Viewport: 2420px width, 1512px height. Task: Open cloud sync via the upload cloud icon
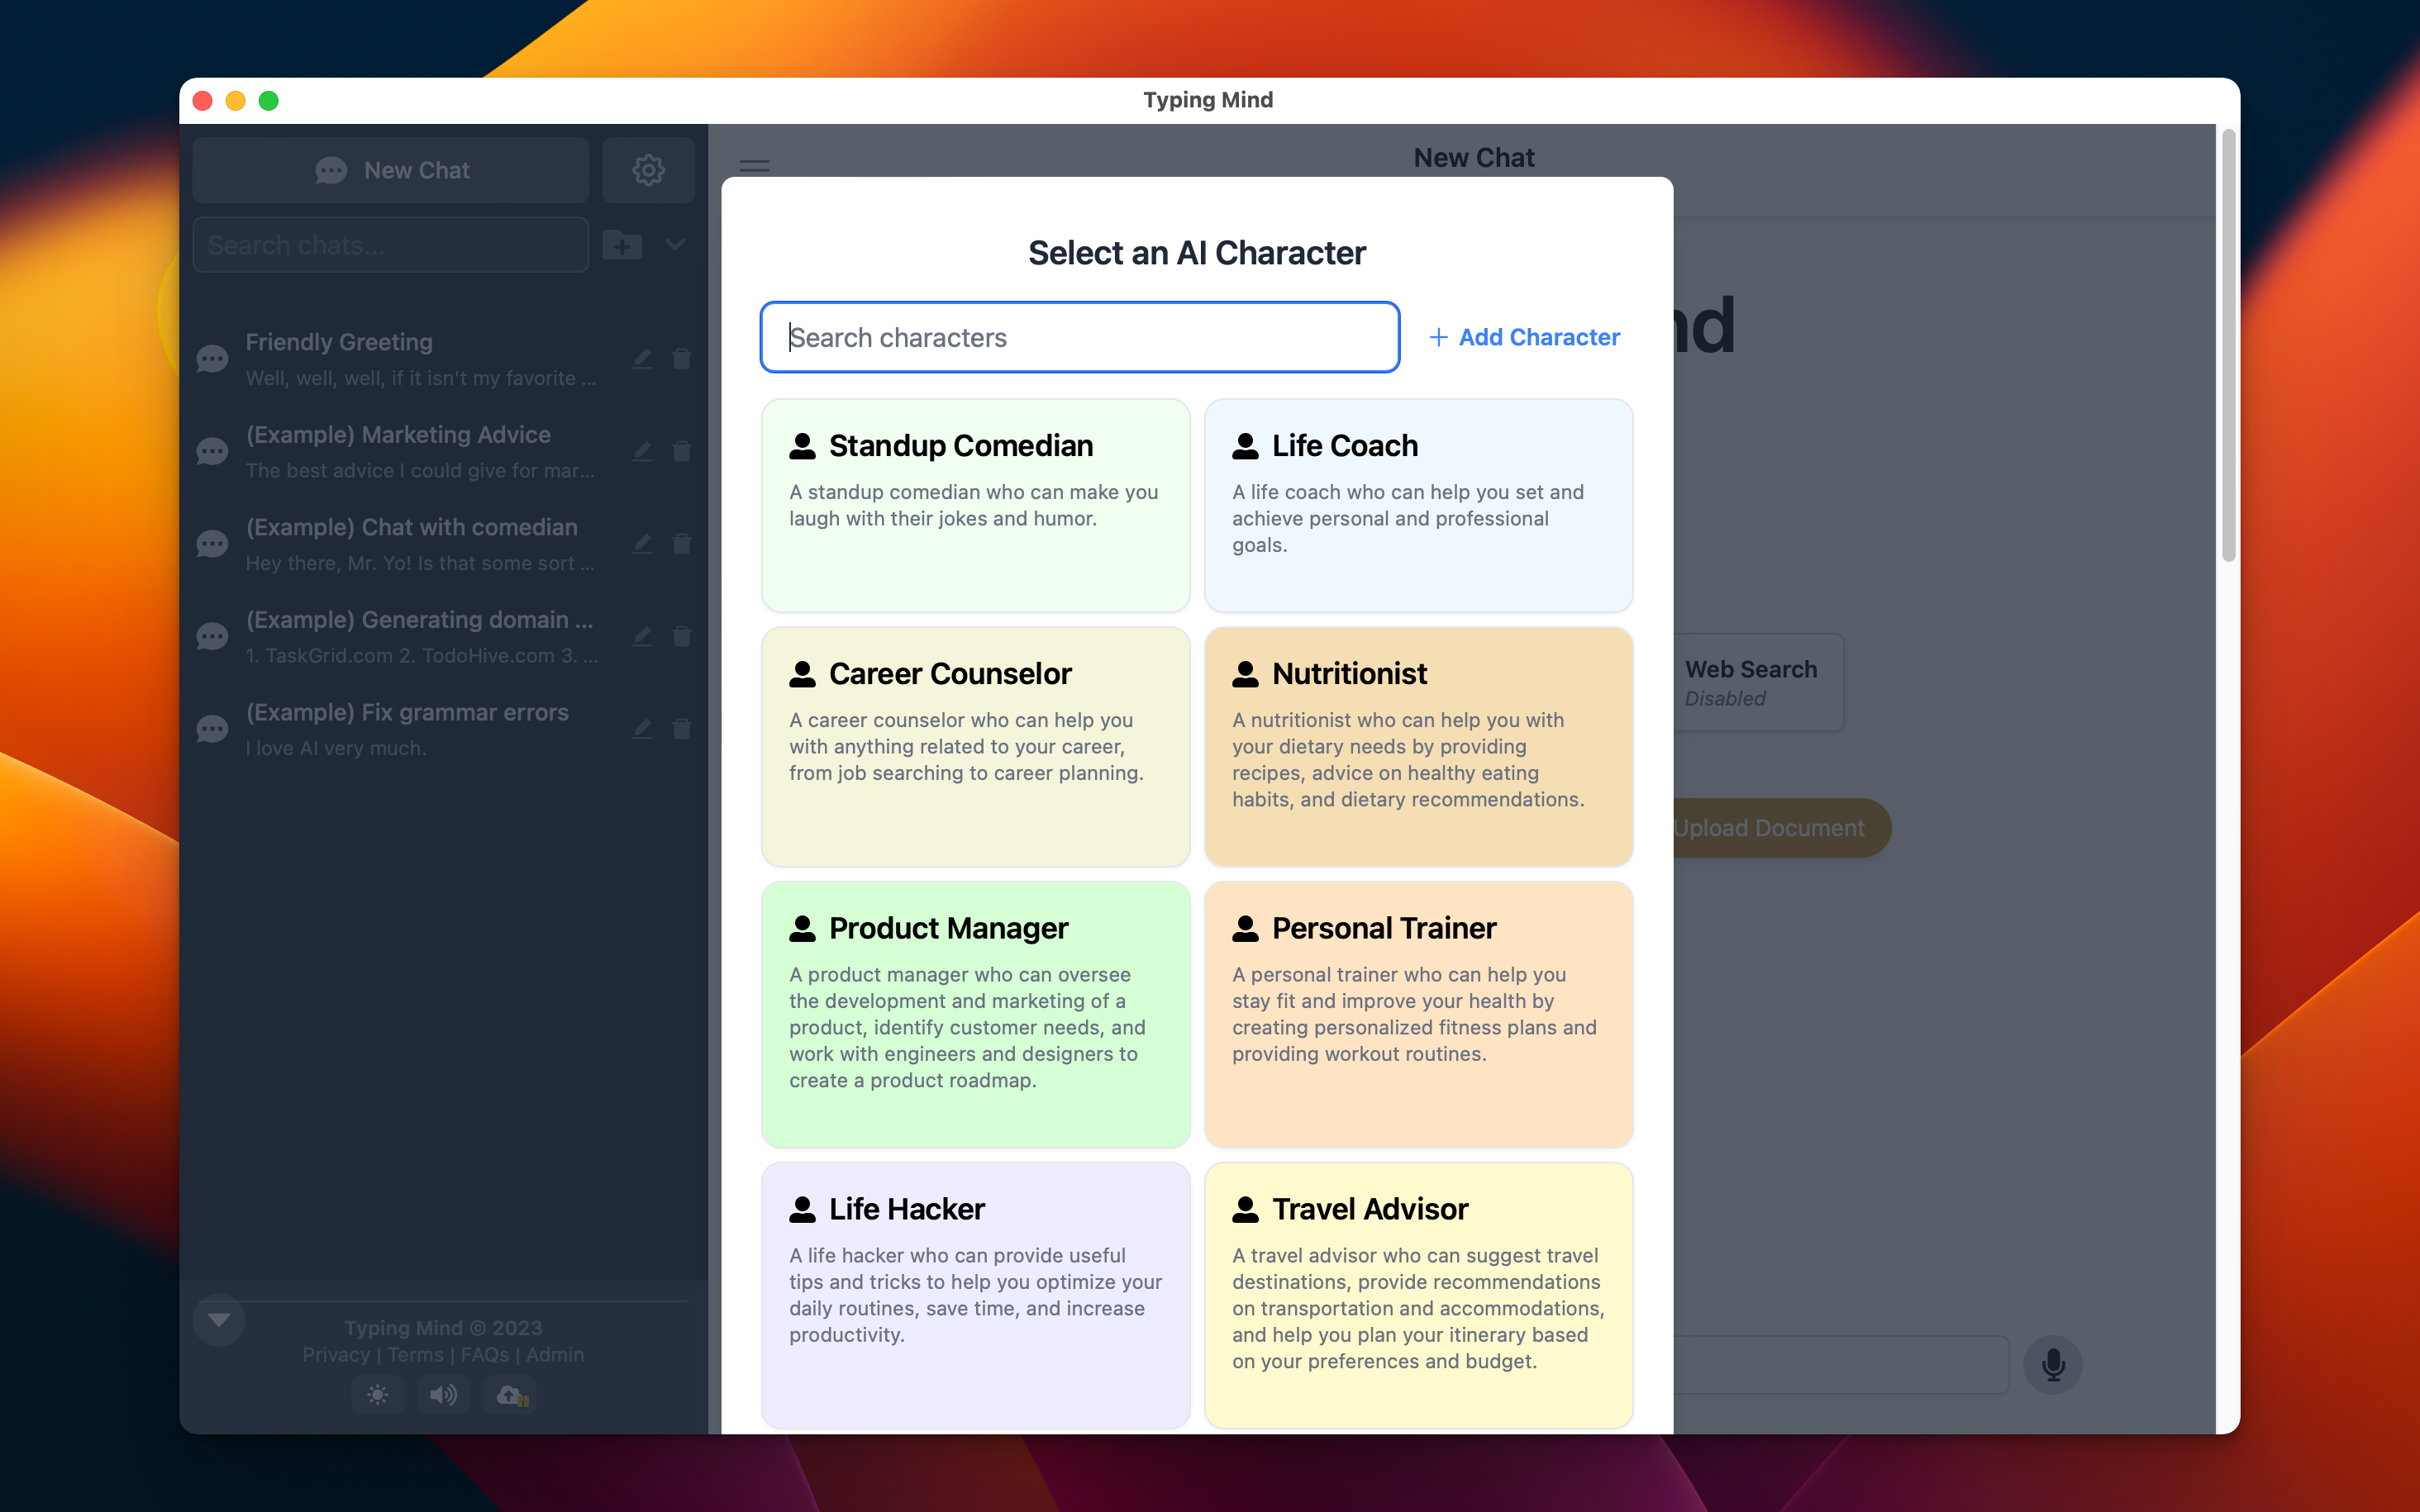pyautogui.click(x=509, y=1394)
